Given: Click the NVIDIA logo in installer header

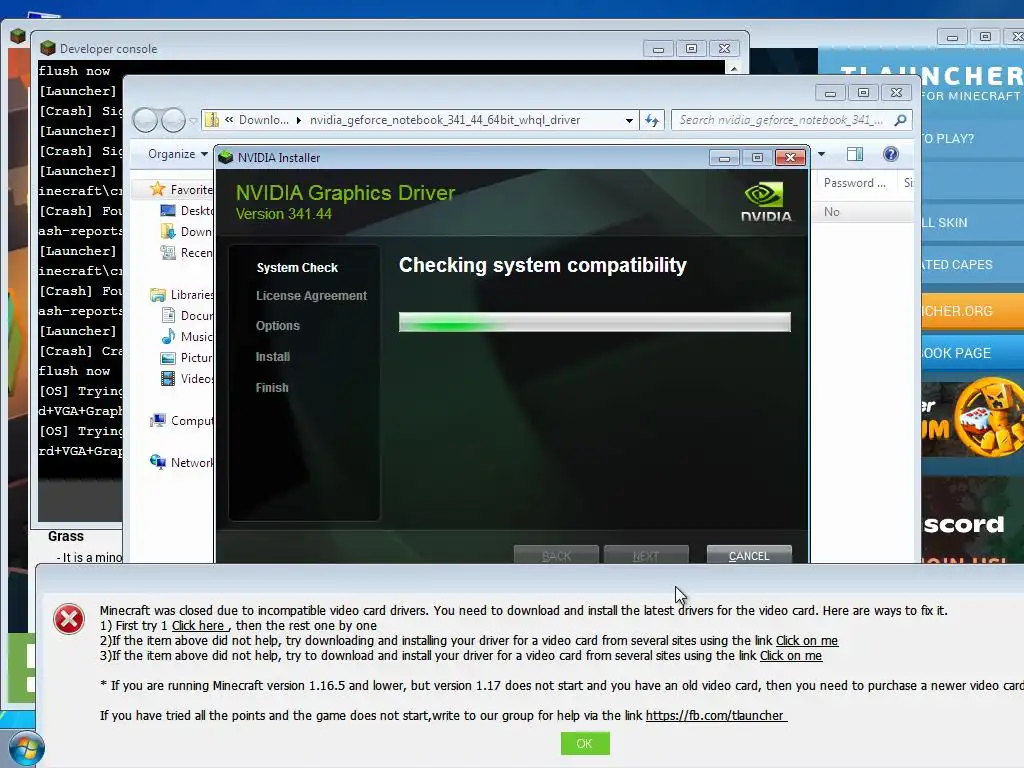Looking at the screenshot, I should [x=765, y=202].
